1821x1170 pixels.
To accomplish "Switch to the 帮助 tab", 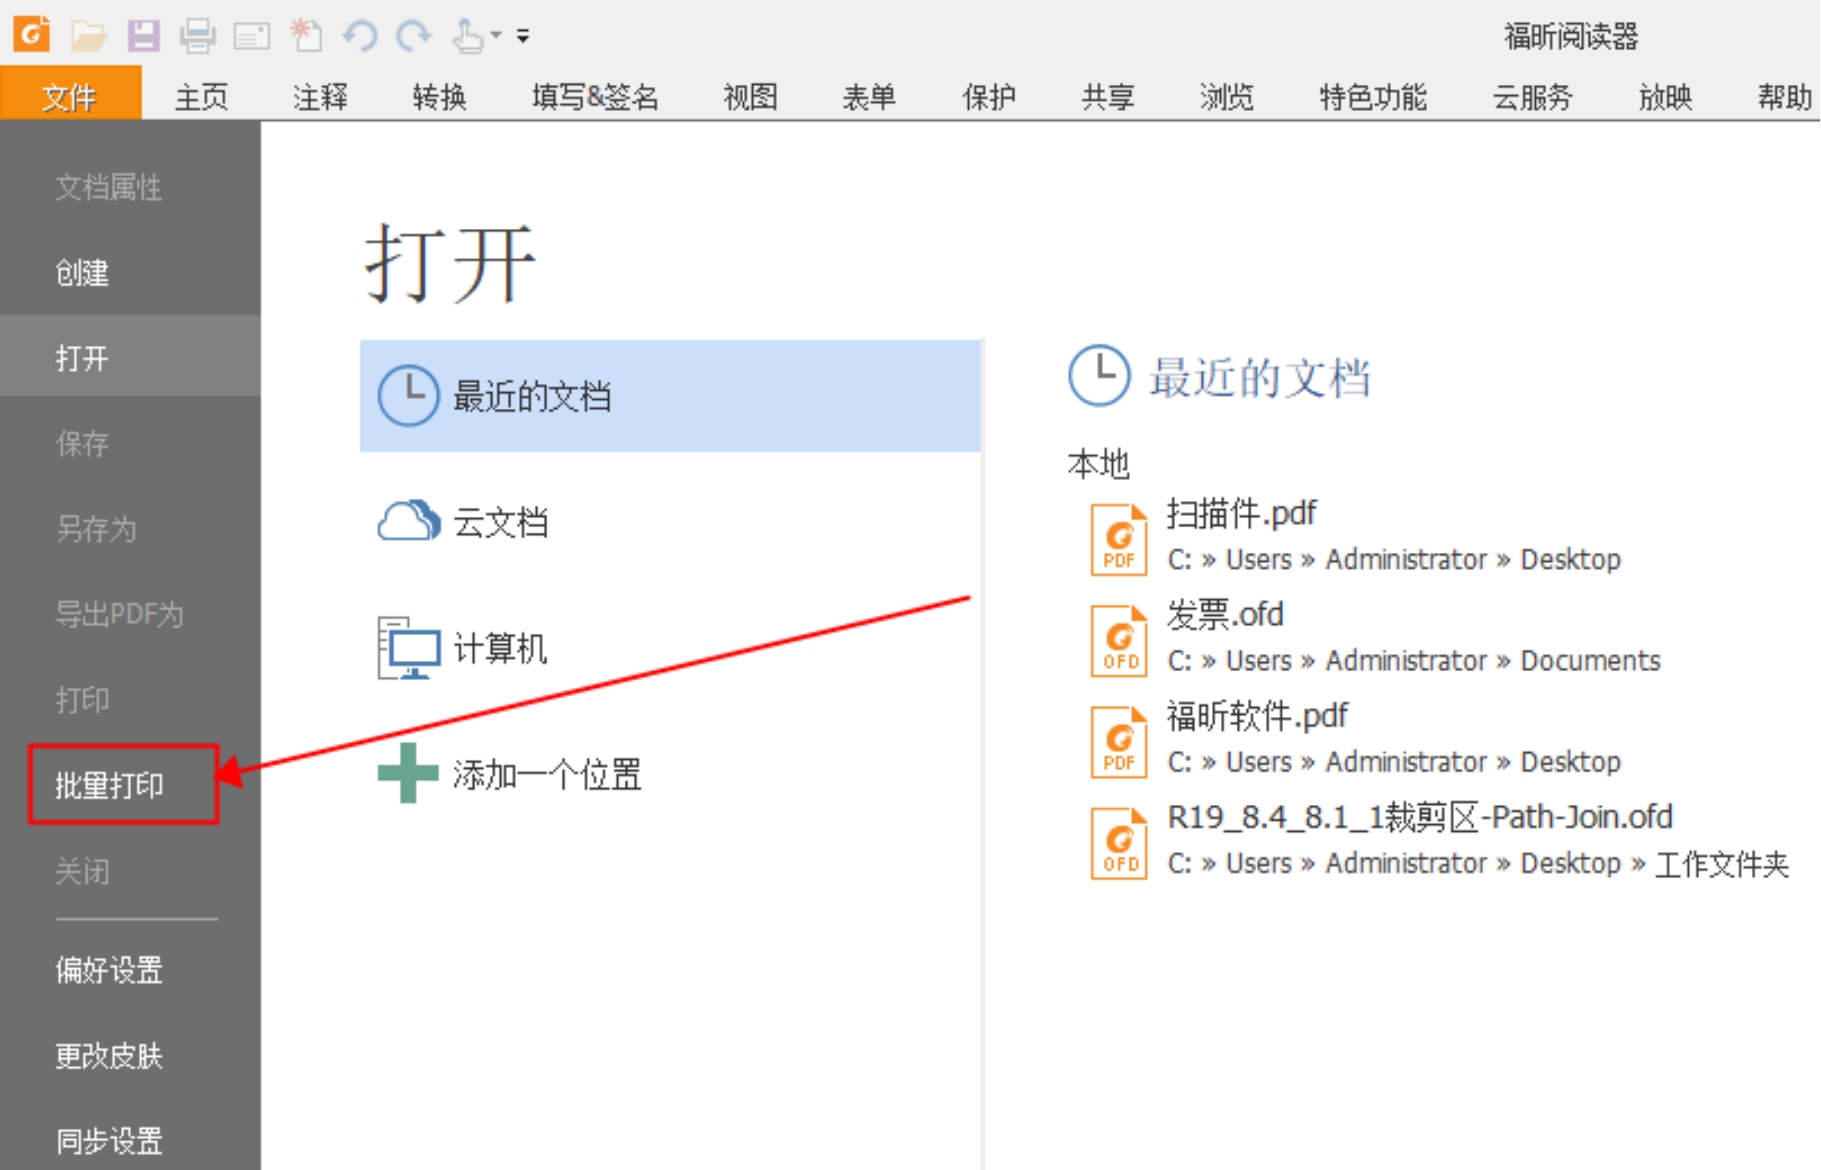I will pyautogui.click(x=1785, y=97).
